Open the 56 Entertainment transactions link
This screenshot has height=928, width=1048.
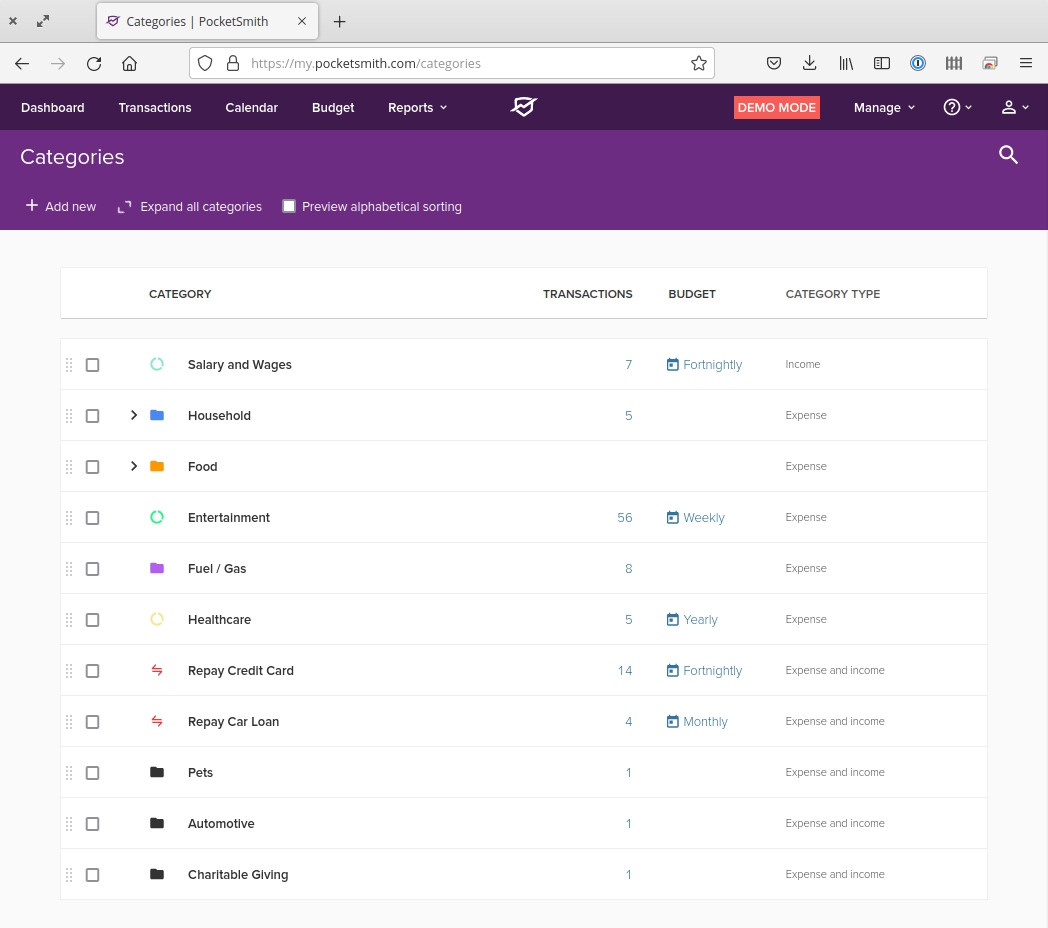pos(625,518)
